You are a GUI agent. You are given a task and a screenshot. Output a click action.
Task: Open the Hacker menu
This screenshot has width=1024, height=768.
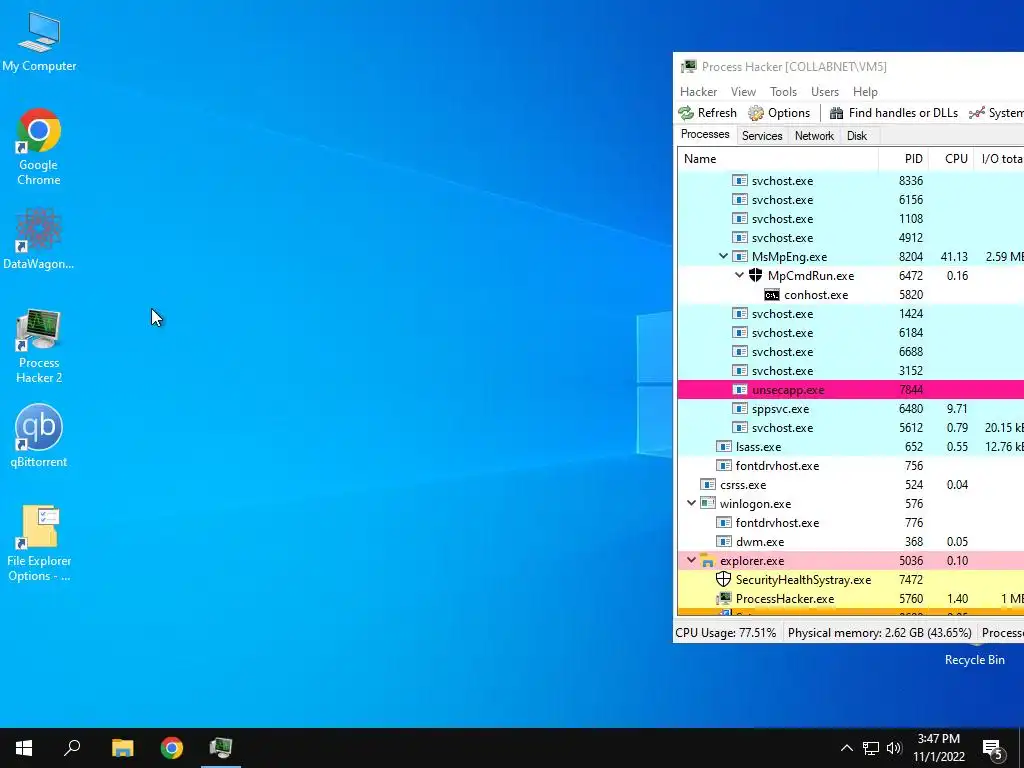pos(698,91)
